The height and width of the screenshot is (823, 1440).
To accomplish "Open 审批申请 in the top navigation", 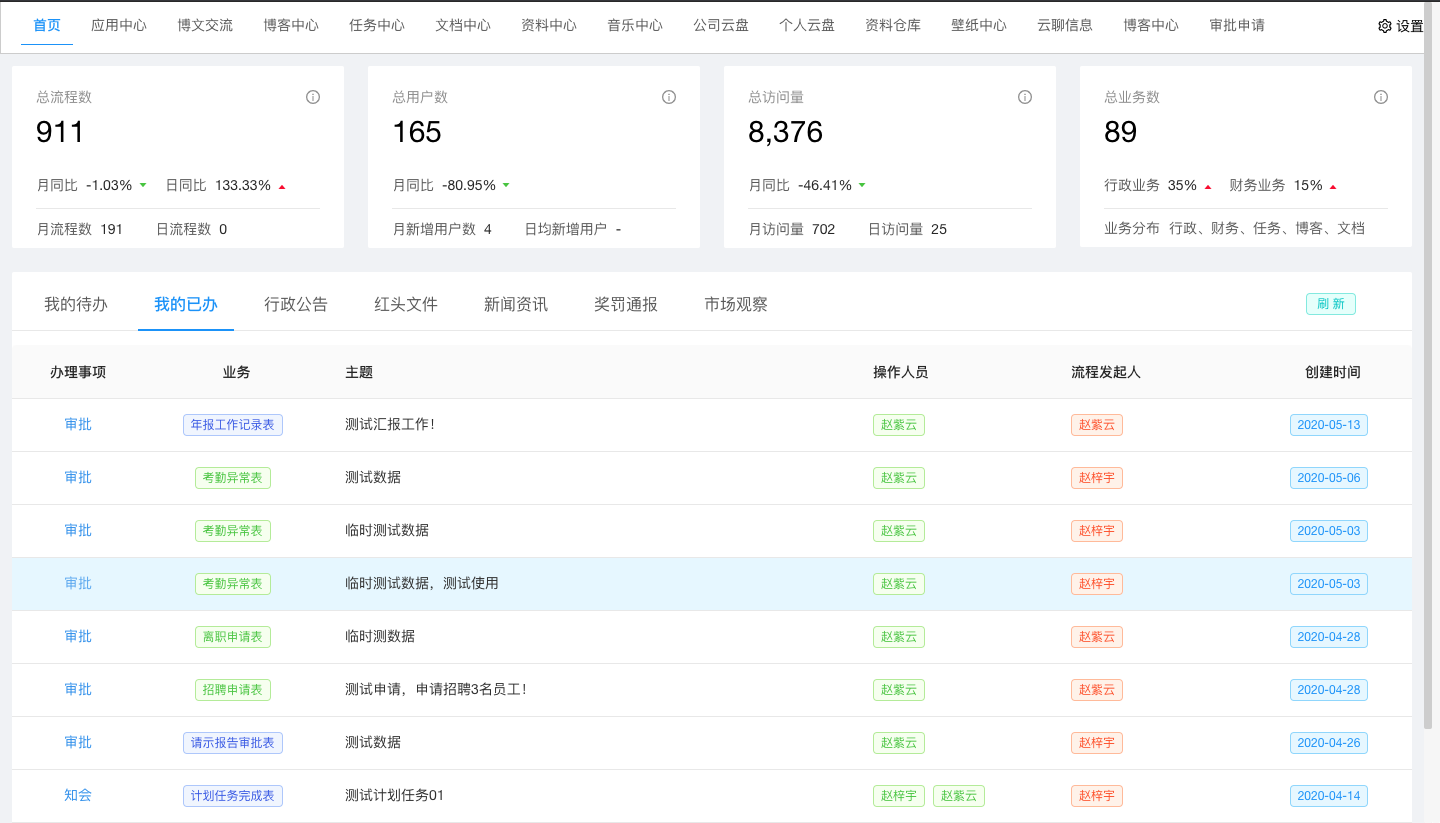I will 1237,25.
